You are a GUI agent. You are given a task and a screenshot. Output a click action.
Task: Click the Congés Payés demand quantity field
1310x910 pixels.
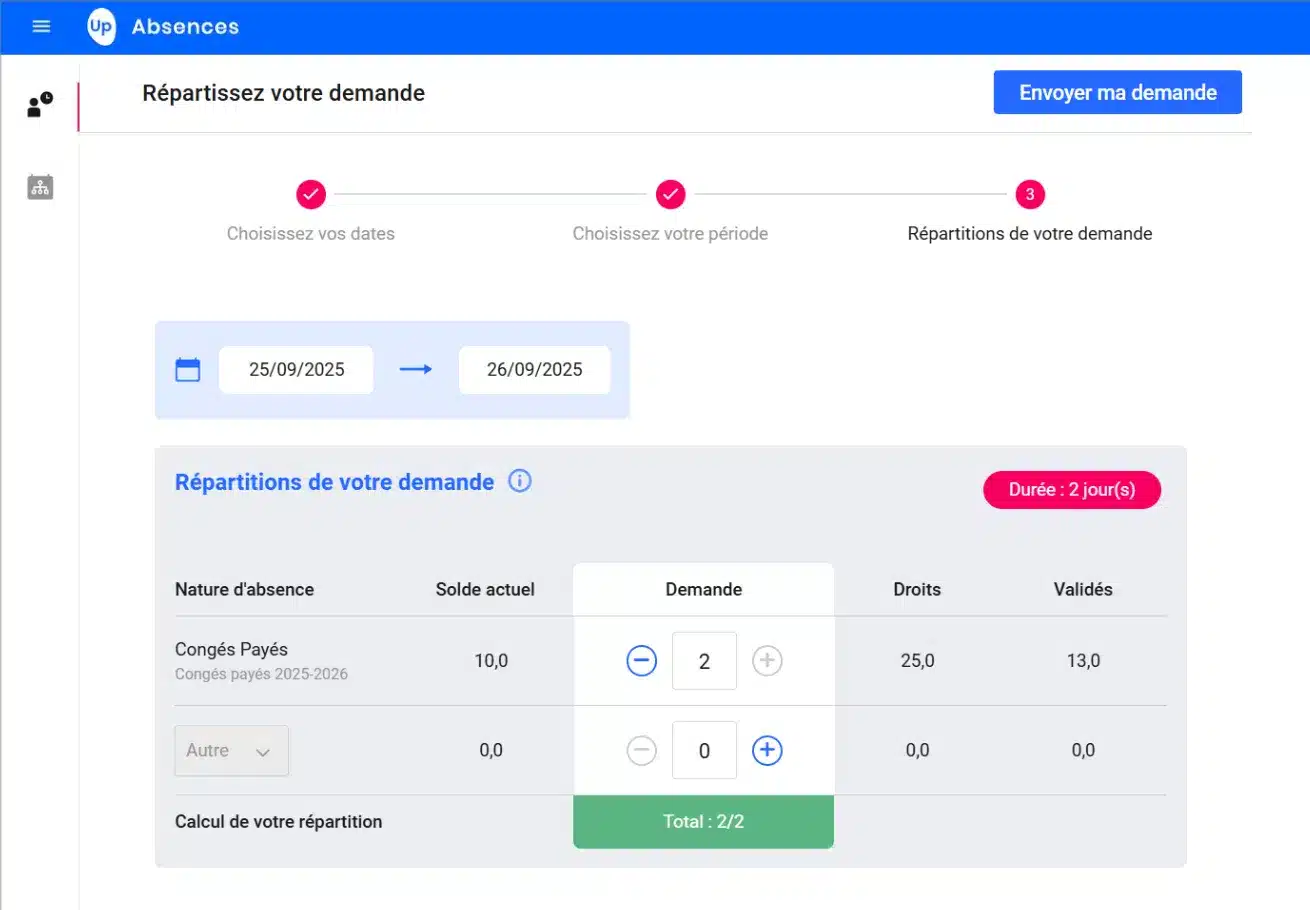[704, 661]
